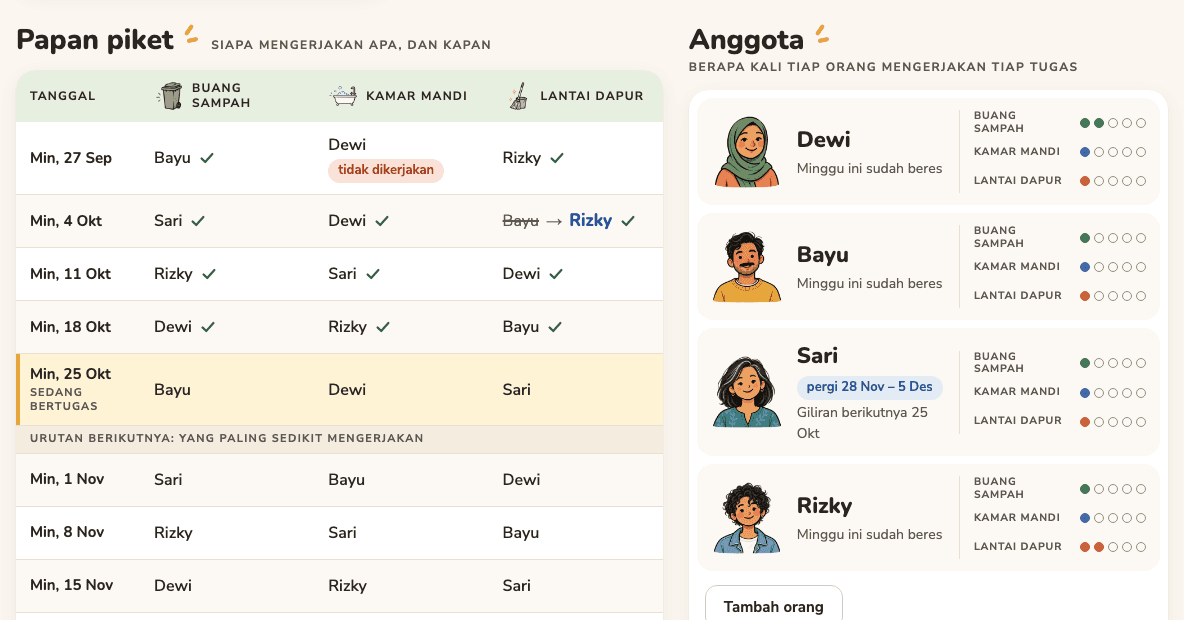Click Rizky's orange Lantai Dapur progress dots
The width and height of the screenshot is (1184, 620).
click(x=1113, y=547)
